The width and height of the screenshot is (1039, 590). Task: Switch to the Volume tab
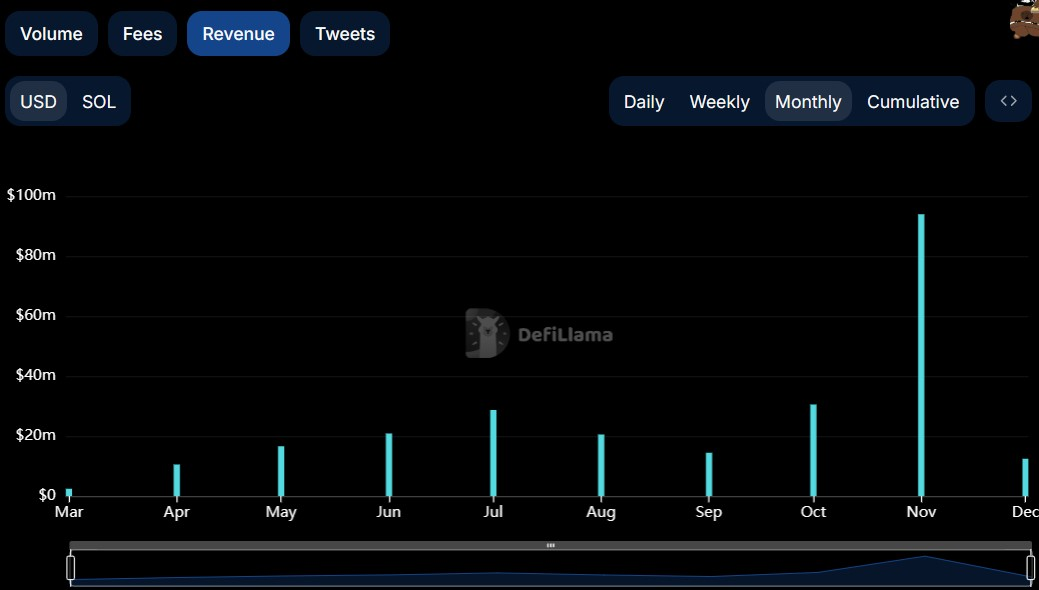[x=51, y=34]
